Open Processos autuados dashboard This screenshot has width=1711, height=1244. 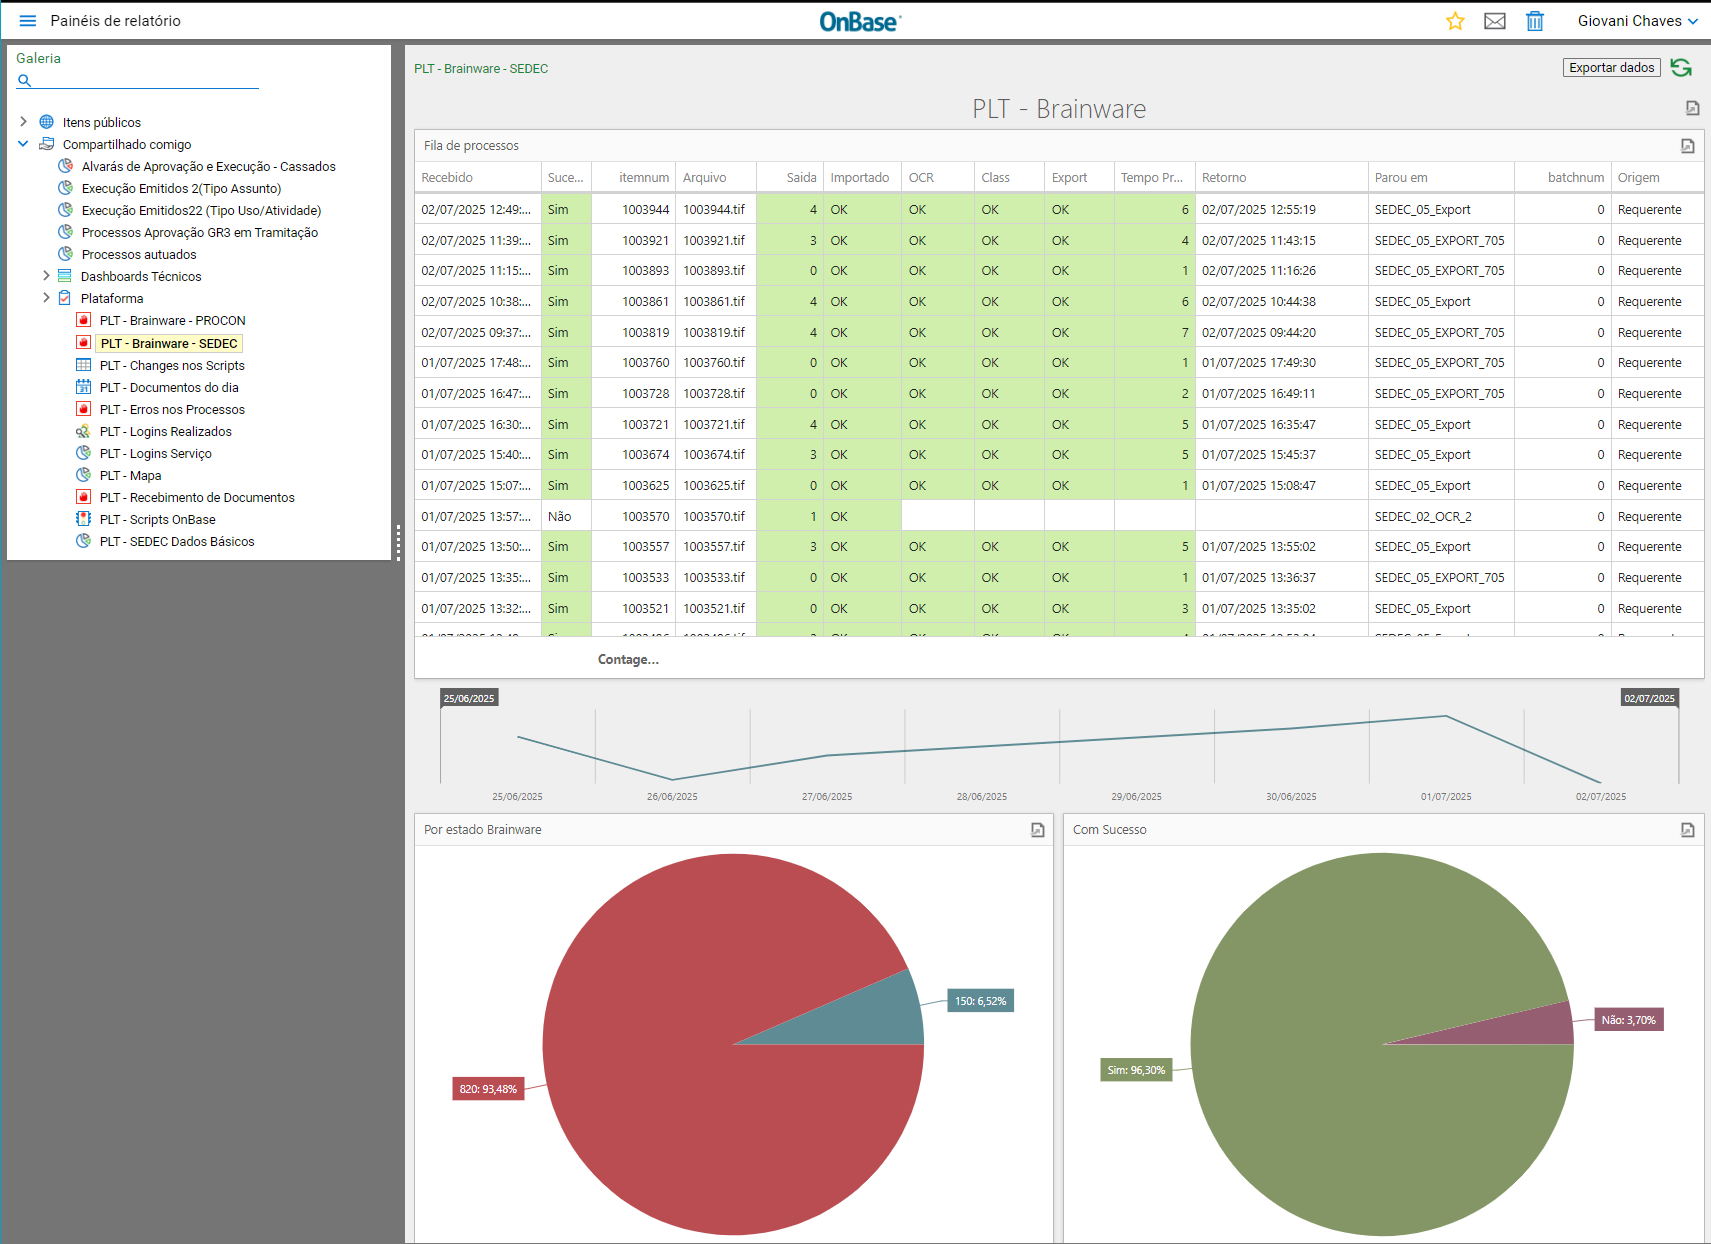[139, 255]
